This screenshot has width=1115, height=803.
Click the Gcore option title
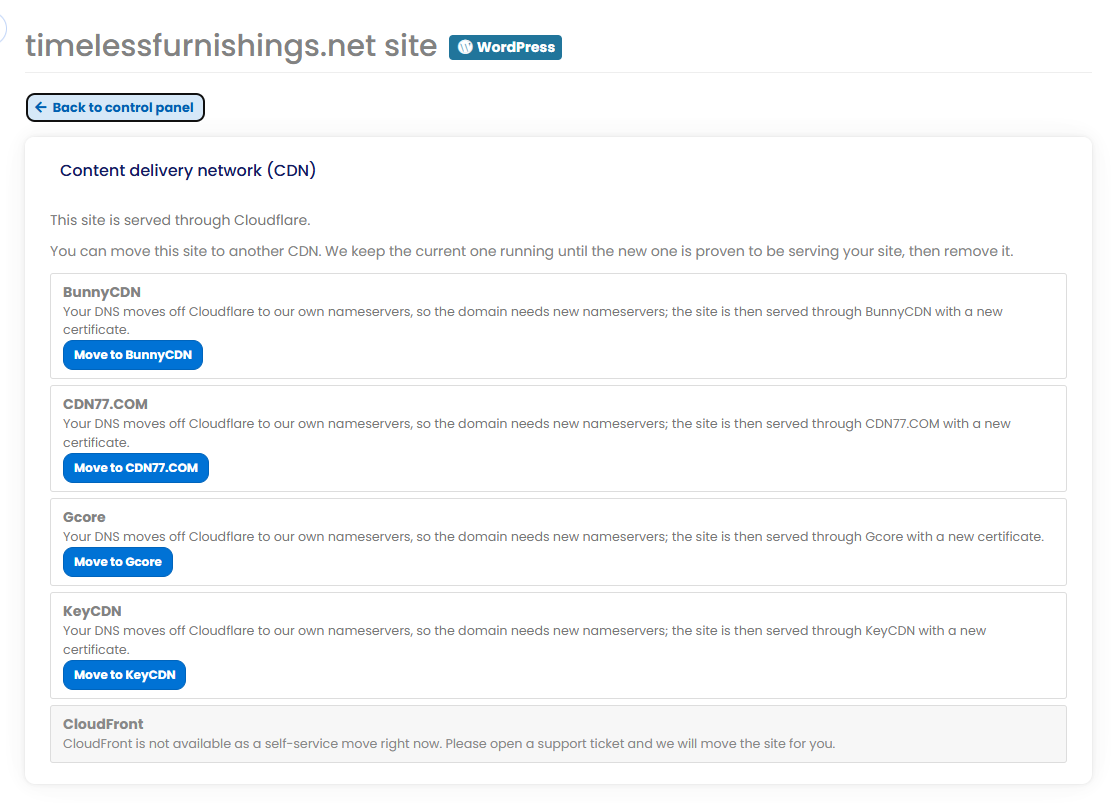point(84,517)
